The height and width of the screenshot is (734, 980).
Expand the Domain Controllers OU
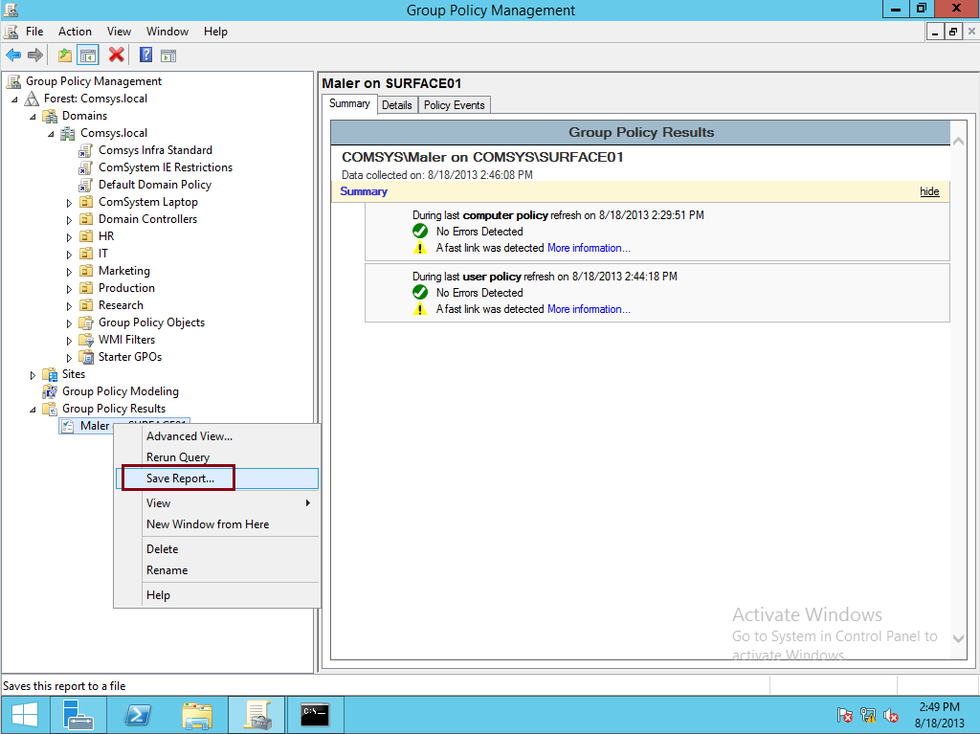[x=69, y=220]
